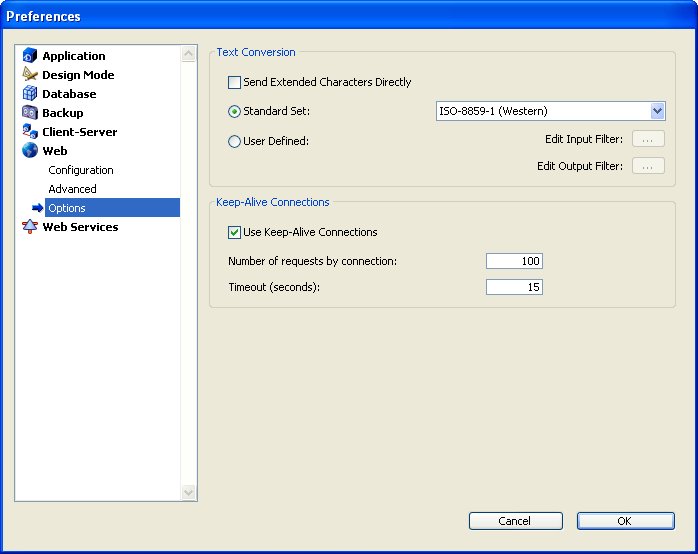Screen dimensions: 698x554
Task: Click the Web Services icon
Action: tap(30, 227)
